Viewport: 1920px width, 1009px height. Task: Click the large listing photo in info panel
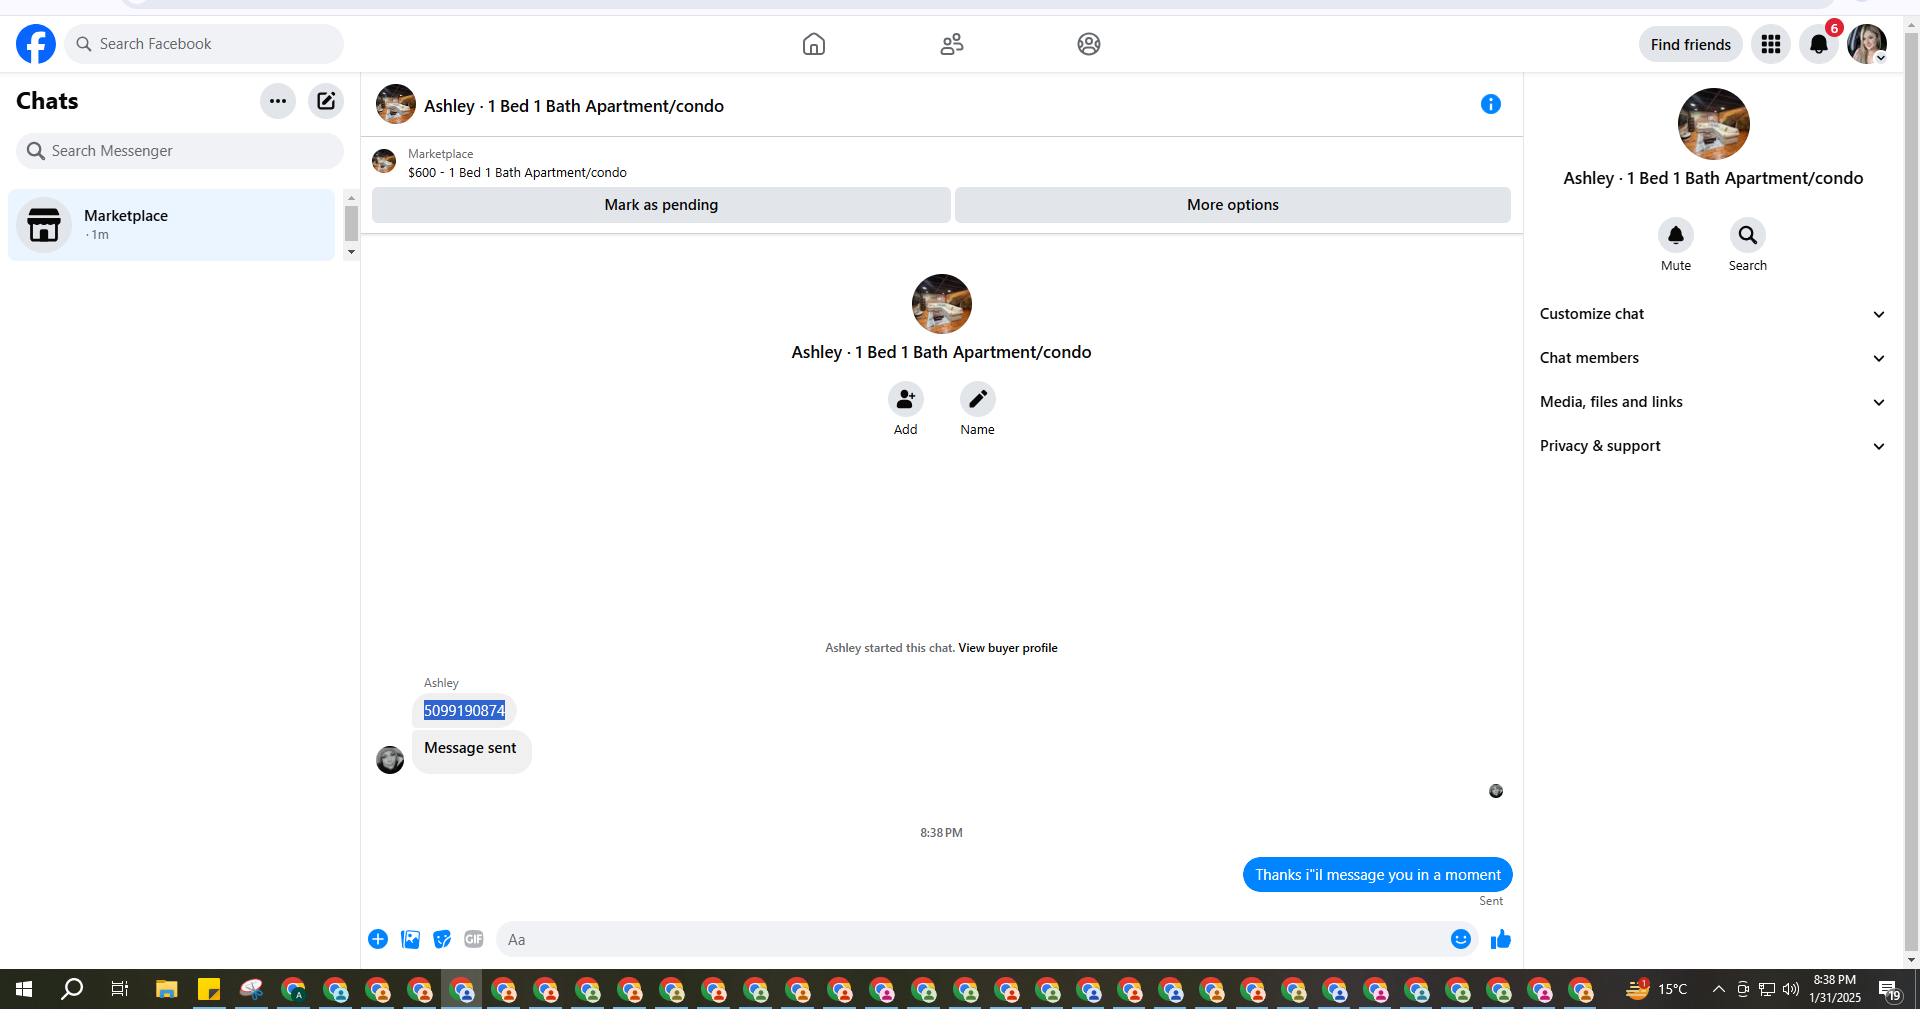pyautogui.click(x=1714, y=124)
